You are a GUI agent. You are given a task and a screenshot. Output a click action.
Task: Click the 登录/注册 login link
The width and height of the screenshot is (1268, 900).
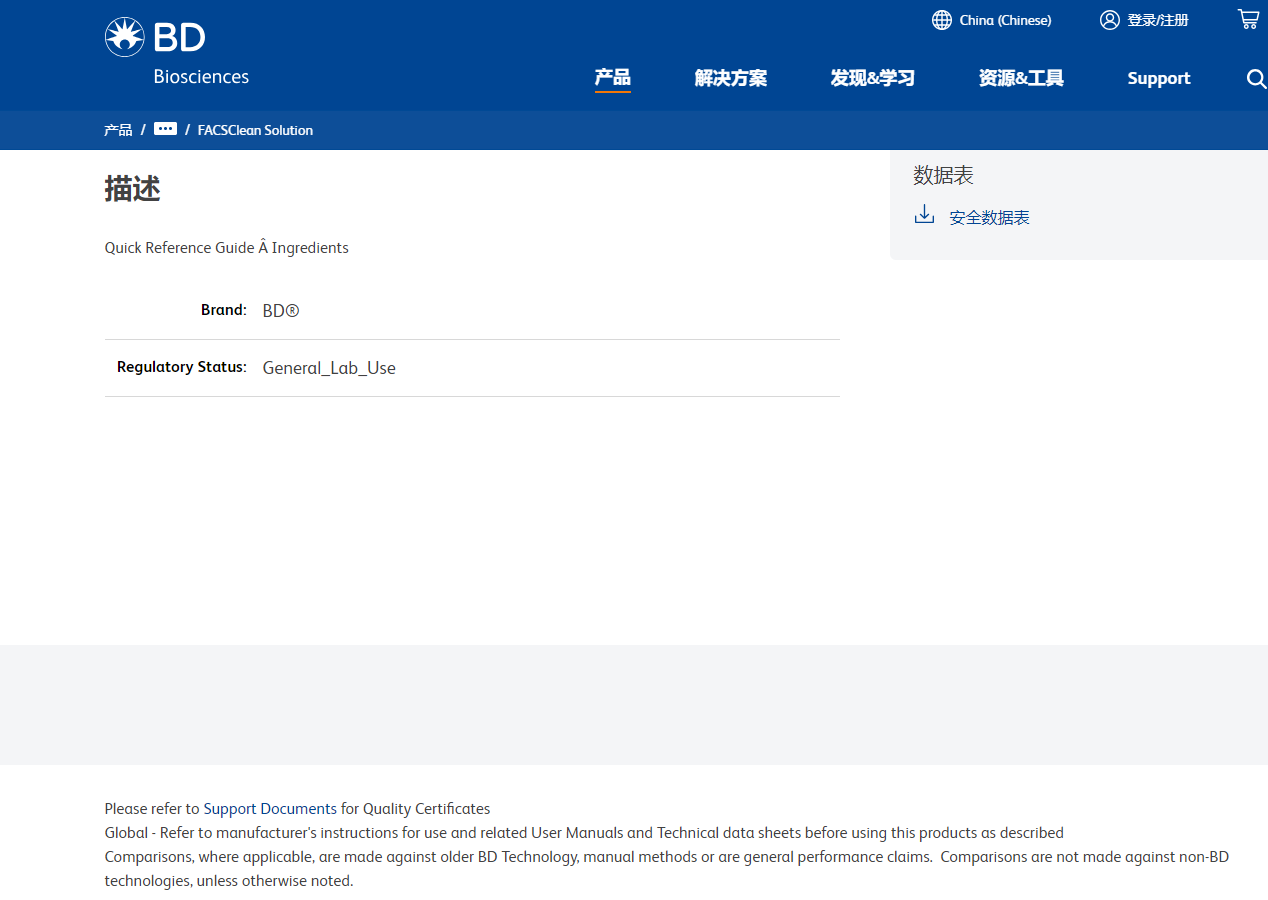1158,20
